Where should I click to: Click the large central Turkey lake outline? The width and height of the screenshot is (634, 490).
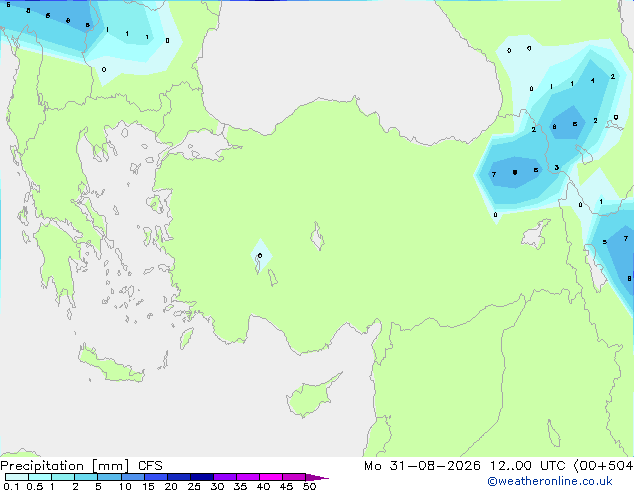pos(317,236)
